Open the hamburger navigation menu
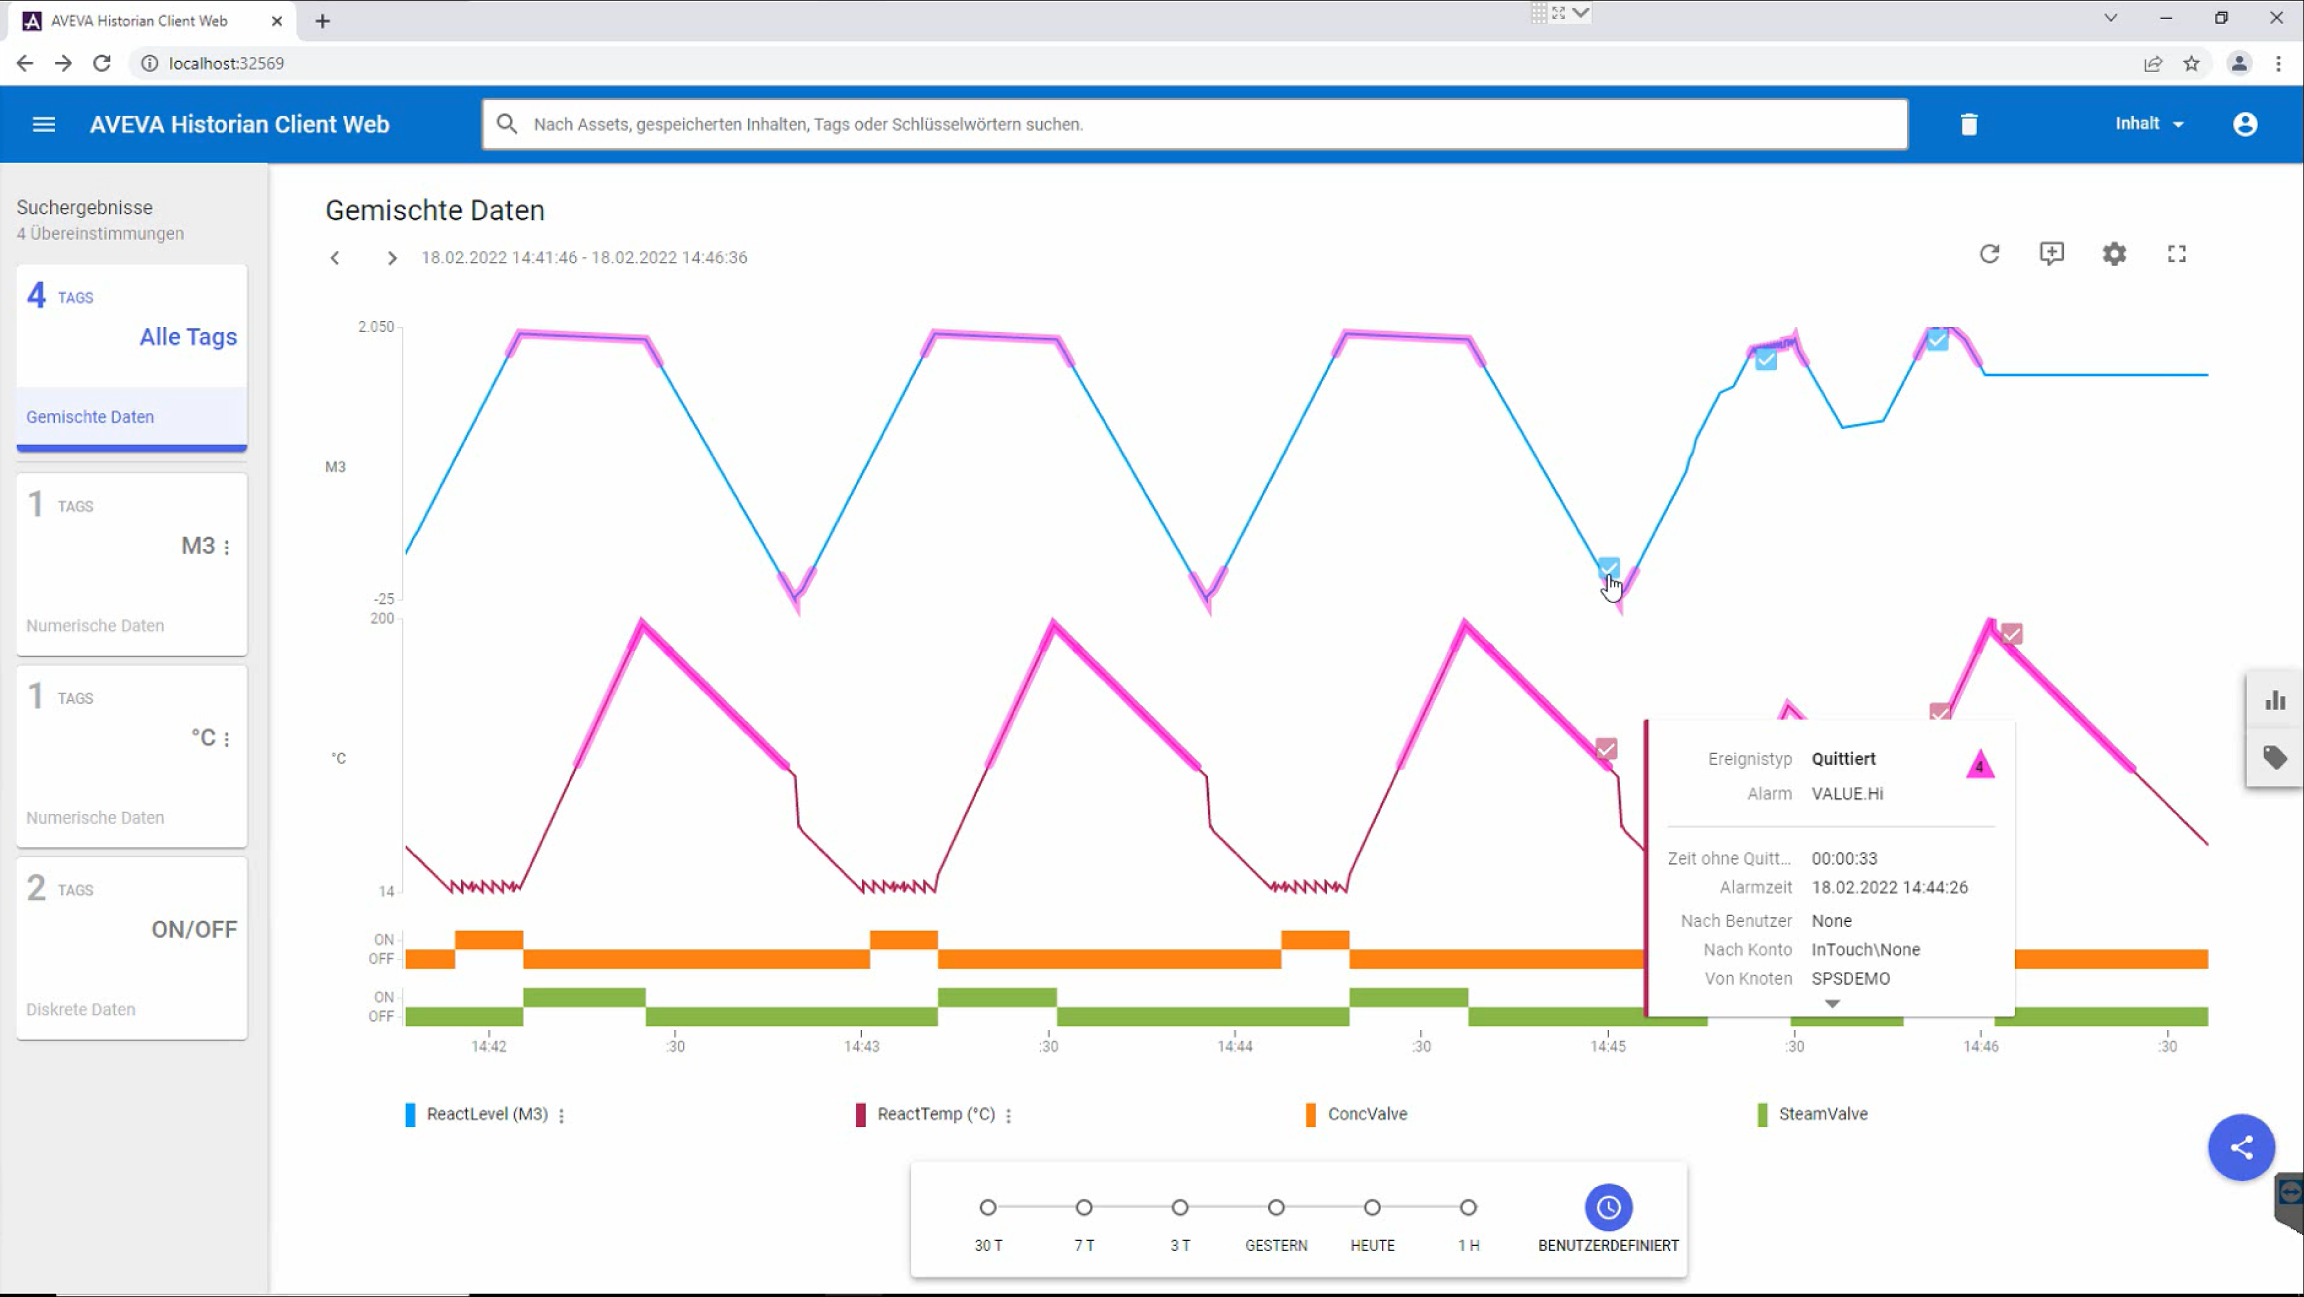The image size is (2304, 1297). coord(44,124)
